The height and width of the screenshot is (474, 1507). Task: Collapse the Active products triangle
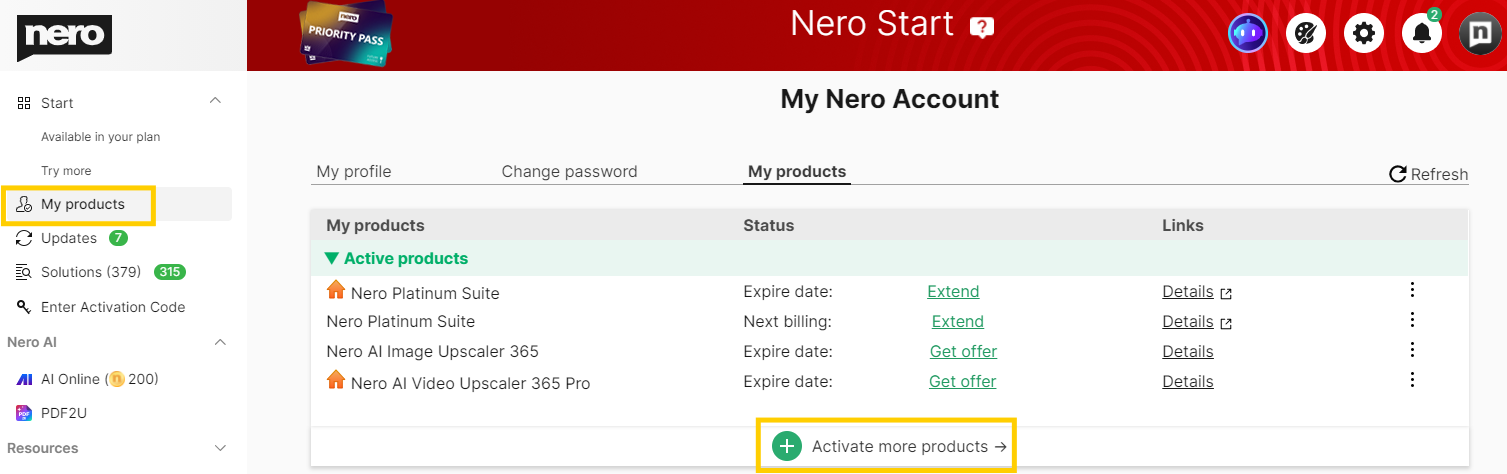click(x=332, y=258)
